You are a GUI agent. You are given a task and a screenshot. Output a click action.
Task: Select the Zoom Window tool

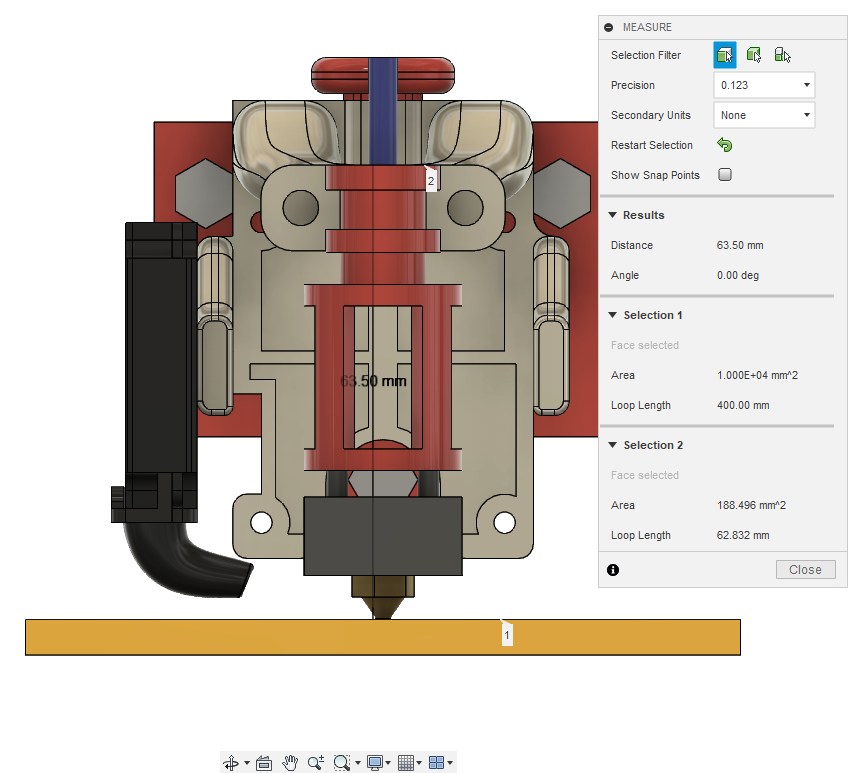point(342,762)
